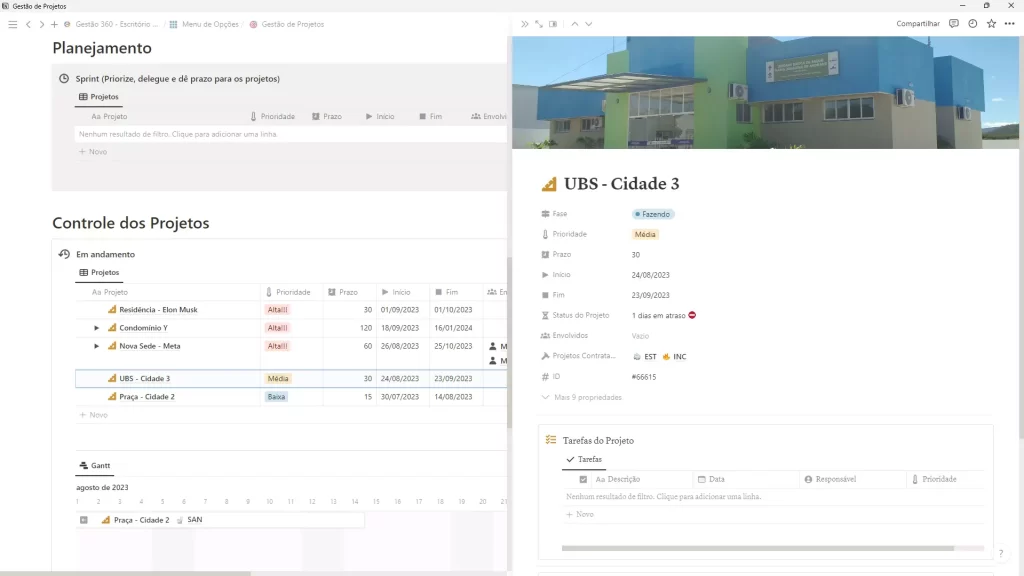Image resolution: width=1024 pixels, height=576 pixels.
Task: Click the Em andamento history icon
Action: tap(64, 254)
